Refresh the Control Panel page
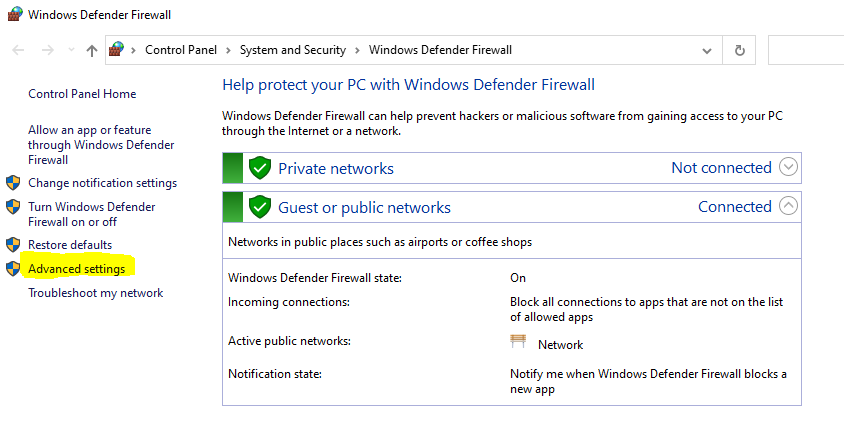Viewport: 844px width, 436px height. tap(740, 50)
